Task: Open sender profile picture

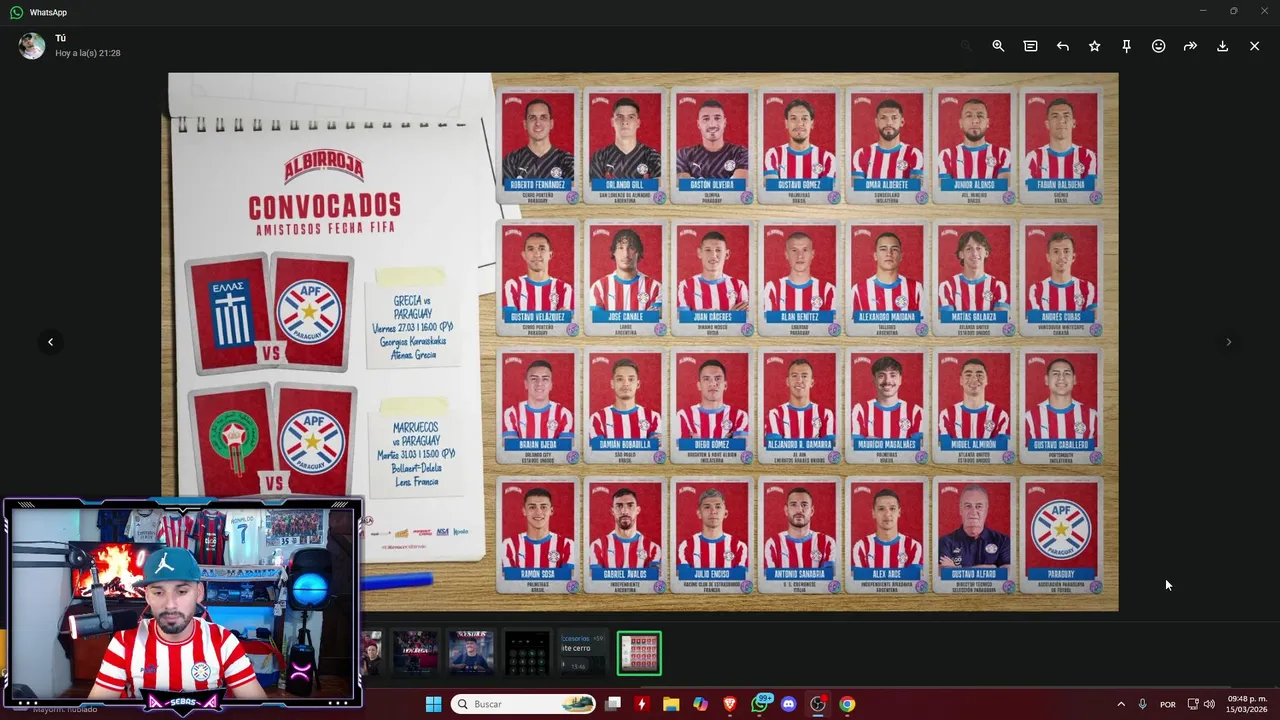Action: point(32,46)
